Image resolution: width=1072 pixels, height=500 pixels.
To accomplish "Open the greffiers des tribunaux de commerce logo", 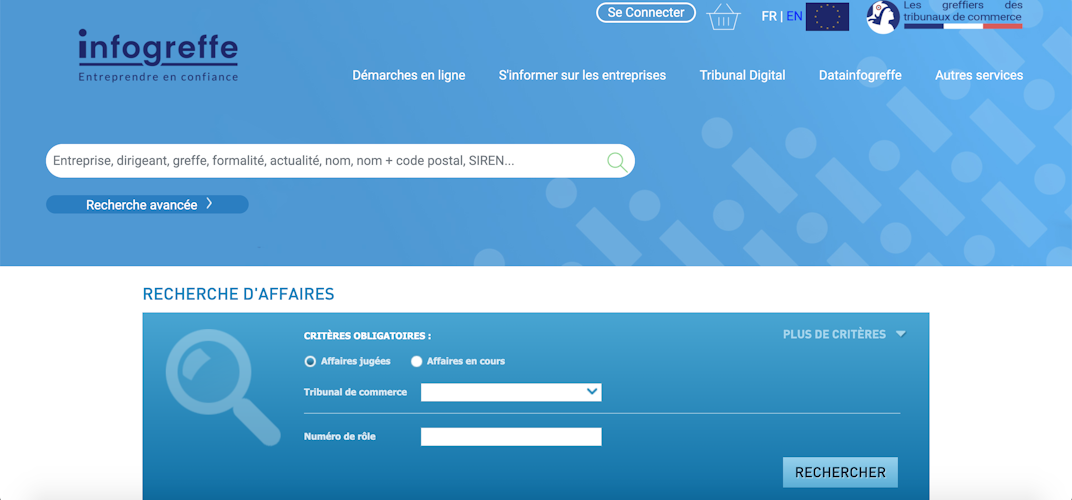I will tap(944, 16).
